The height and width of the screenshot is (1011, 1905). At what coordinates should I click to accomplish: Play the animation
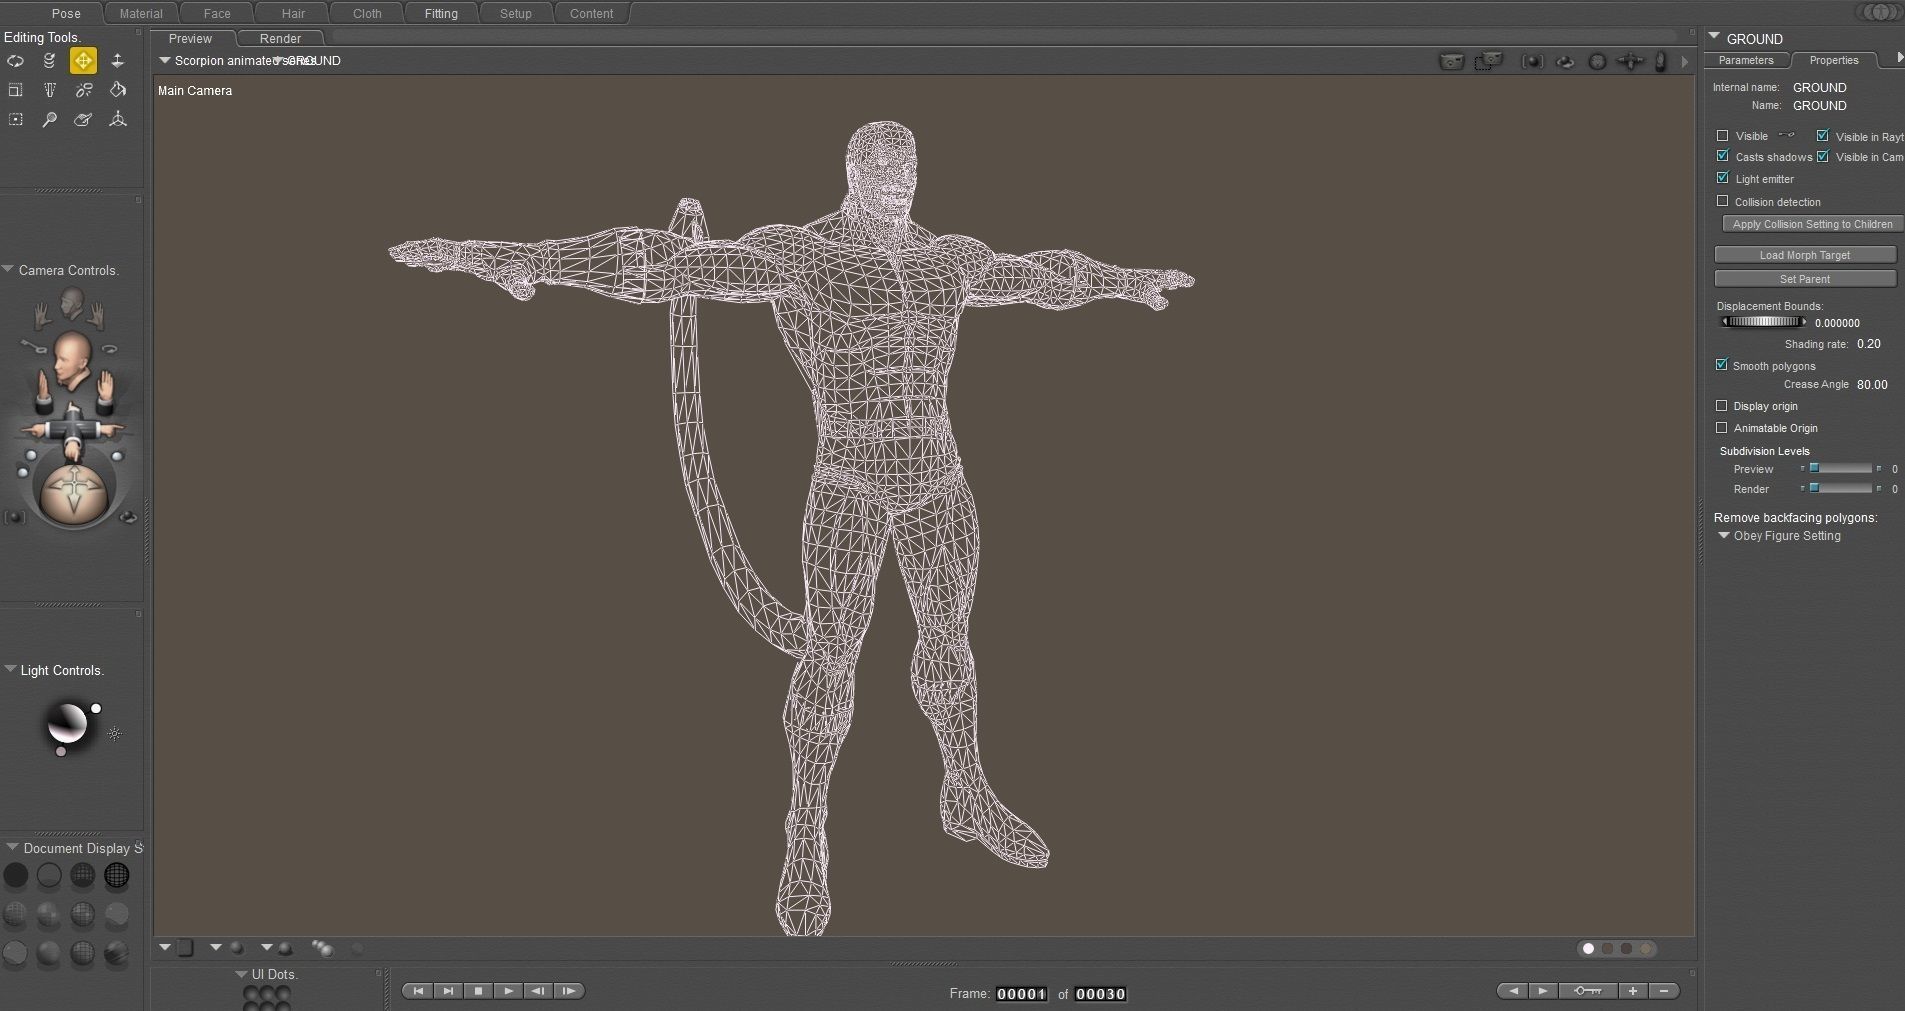pos(508,991)
